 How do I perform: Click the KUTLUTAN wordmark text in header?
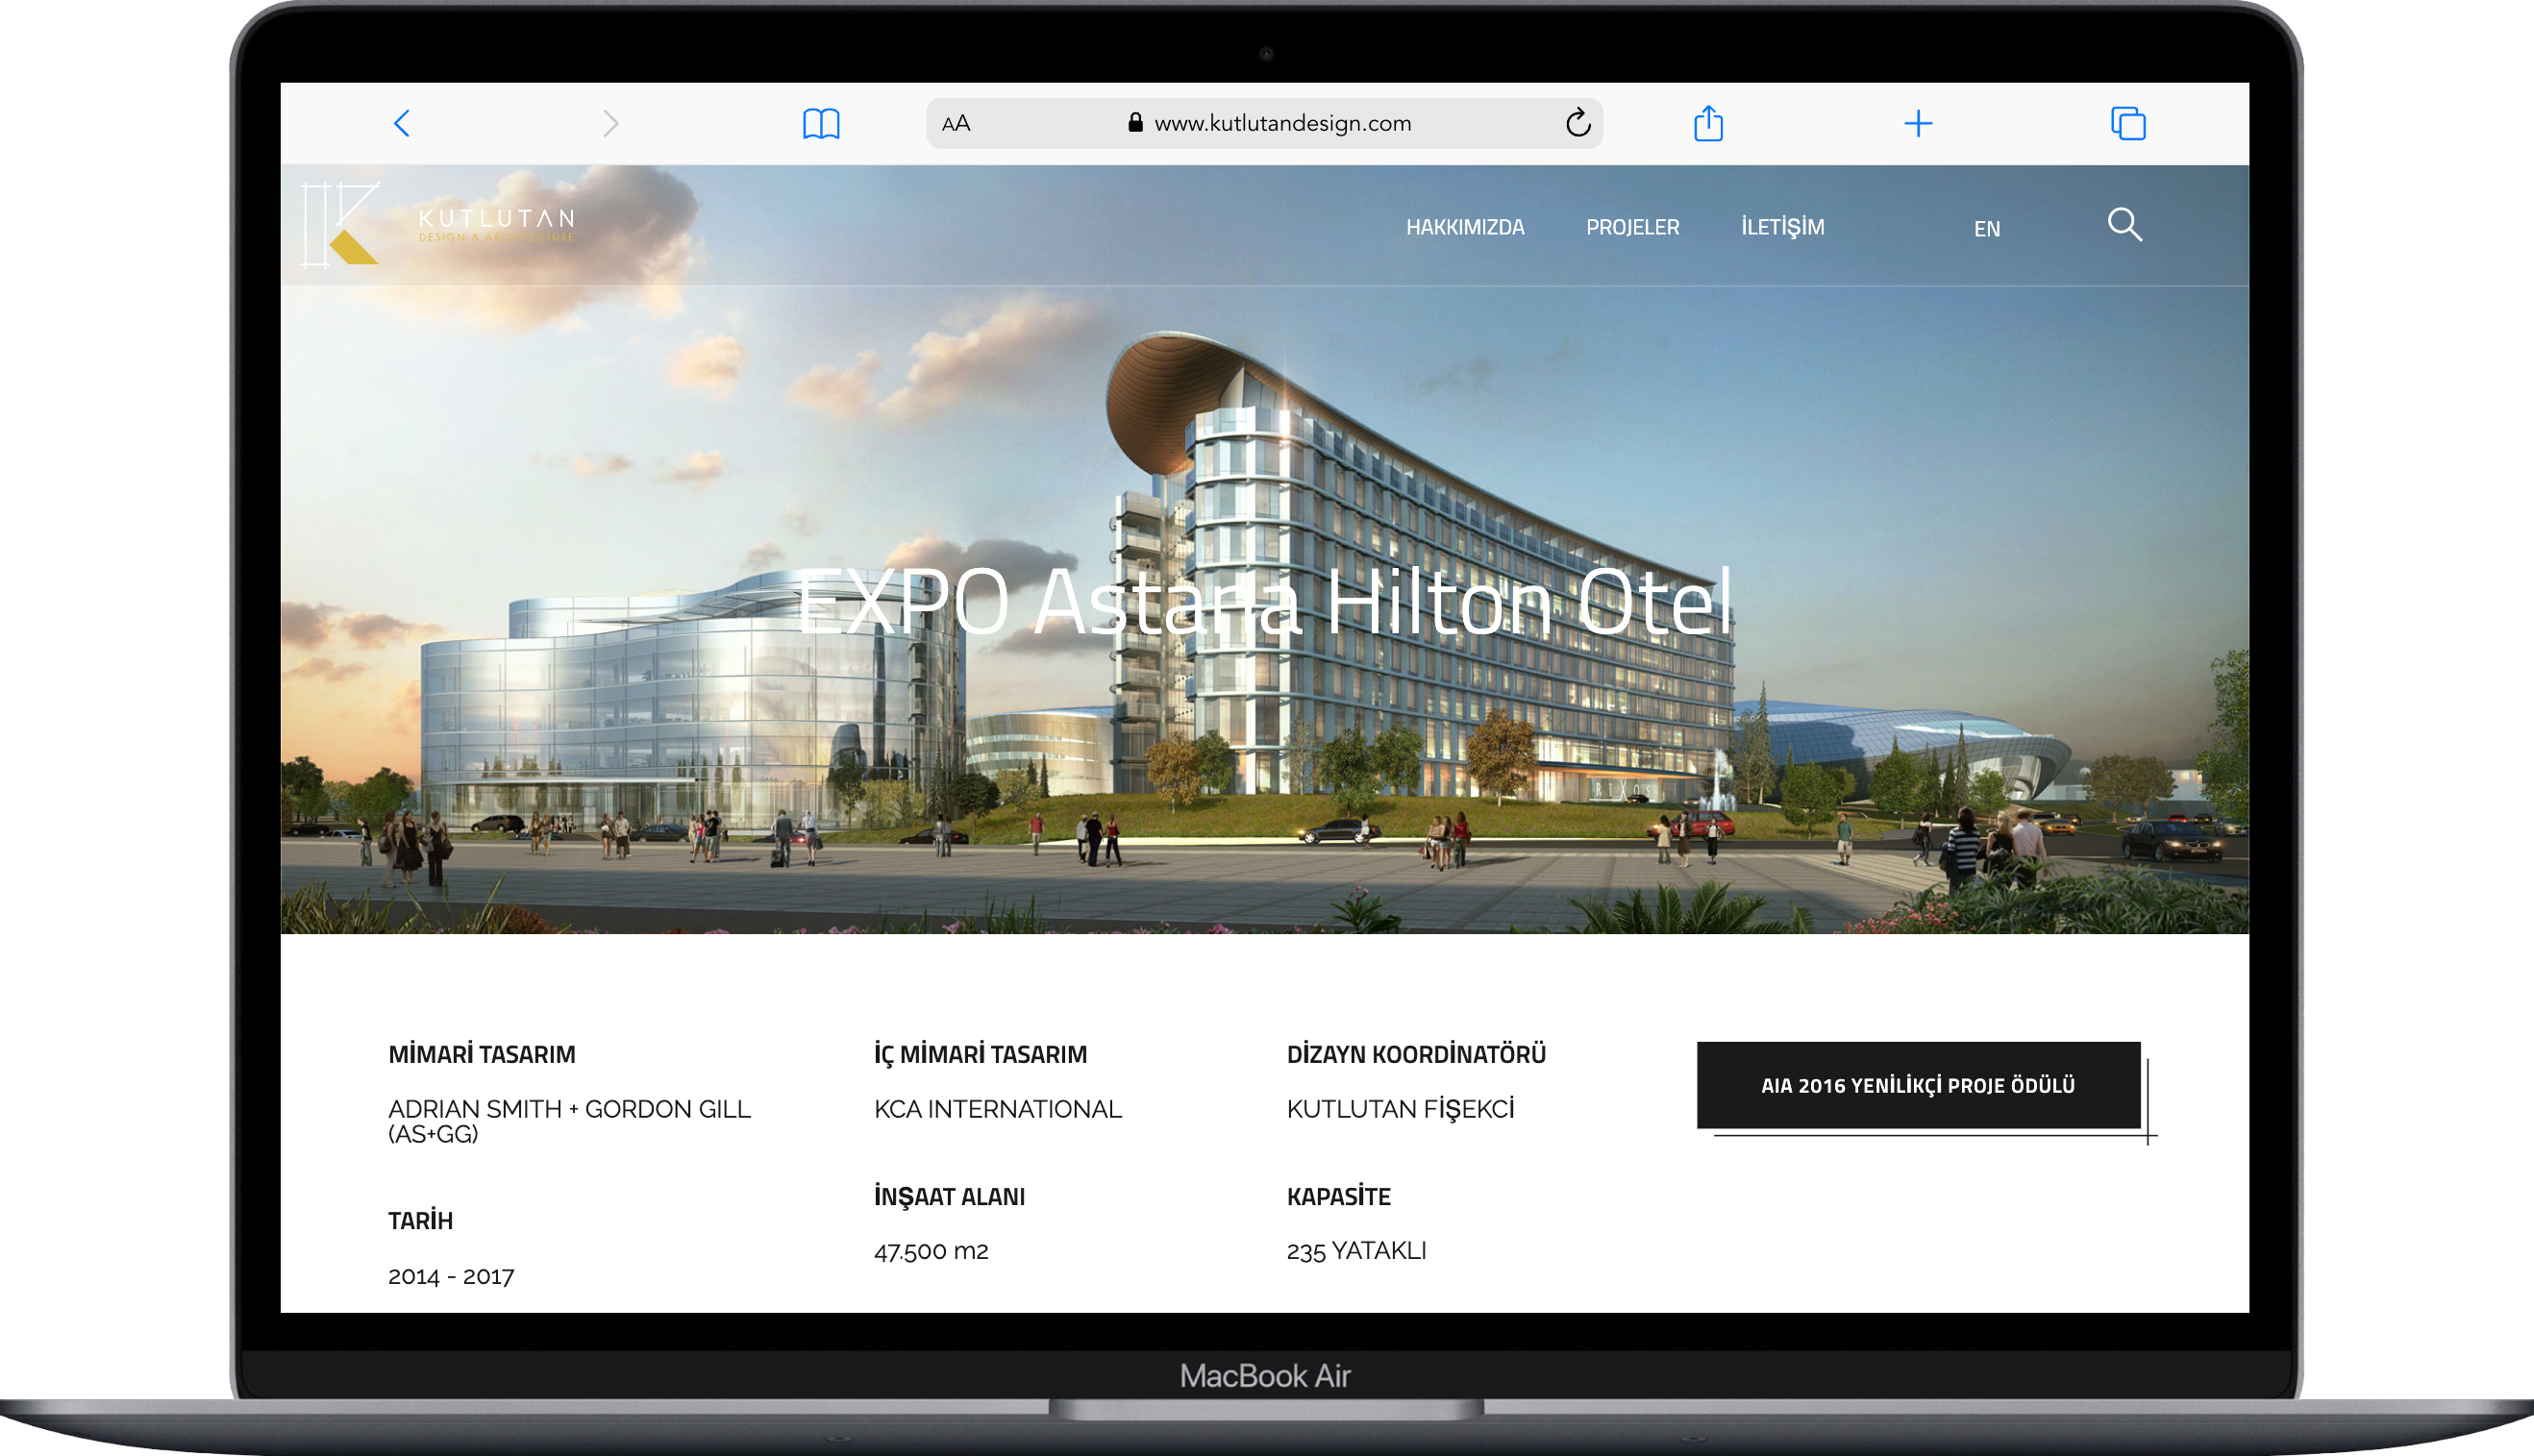click(x=496, y=219)
